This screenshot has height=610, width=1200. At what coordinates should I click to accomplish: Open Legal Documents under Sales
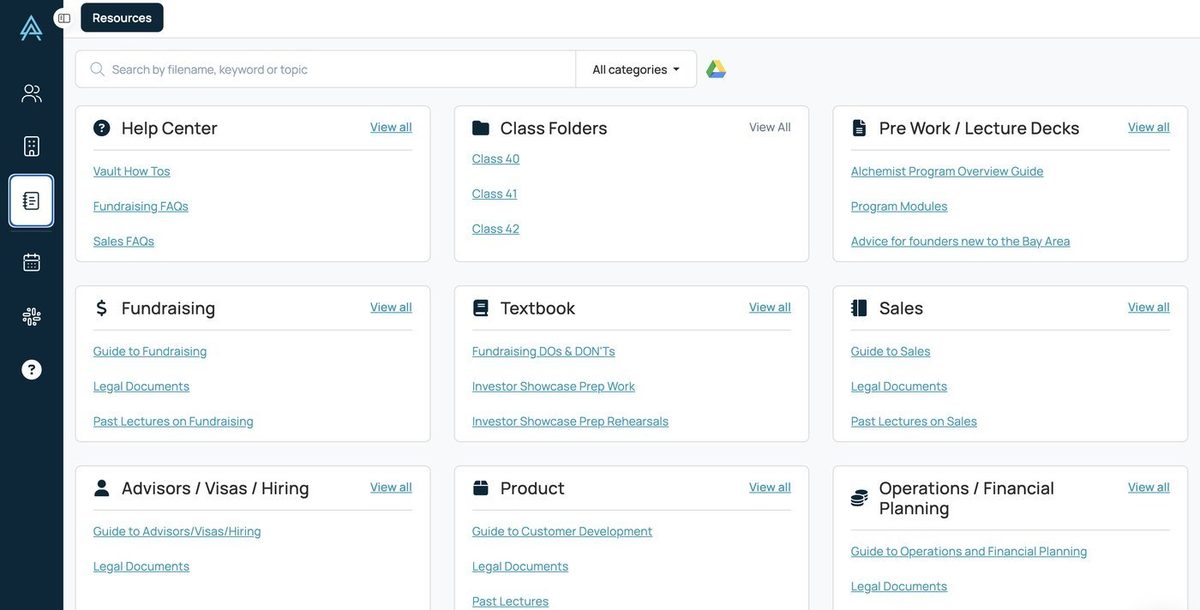(x=899, y=386)
